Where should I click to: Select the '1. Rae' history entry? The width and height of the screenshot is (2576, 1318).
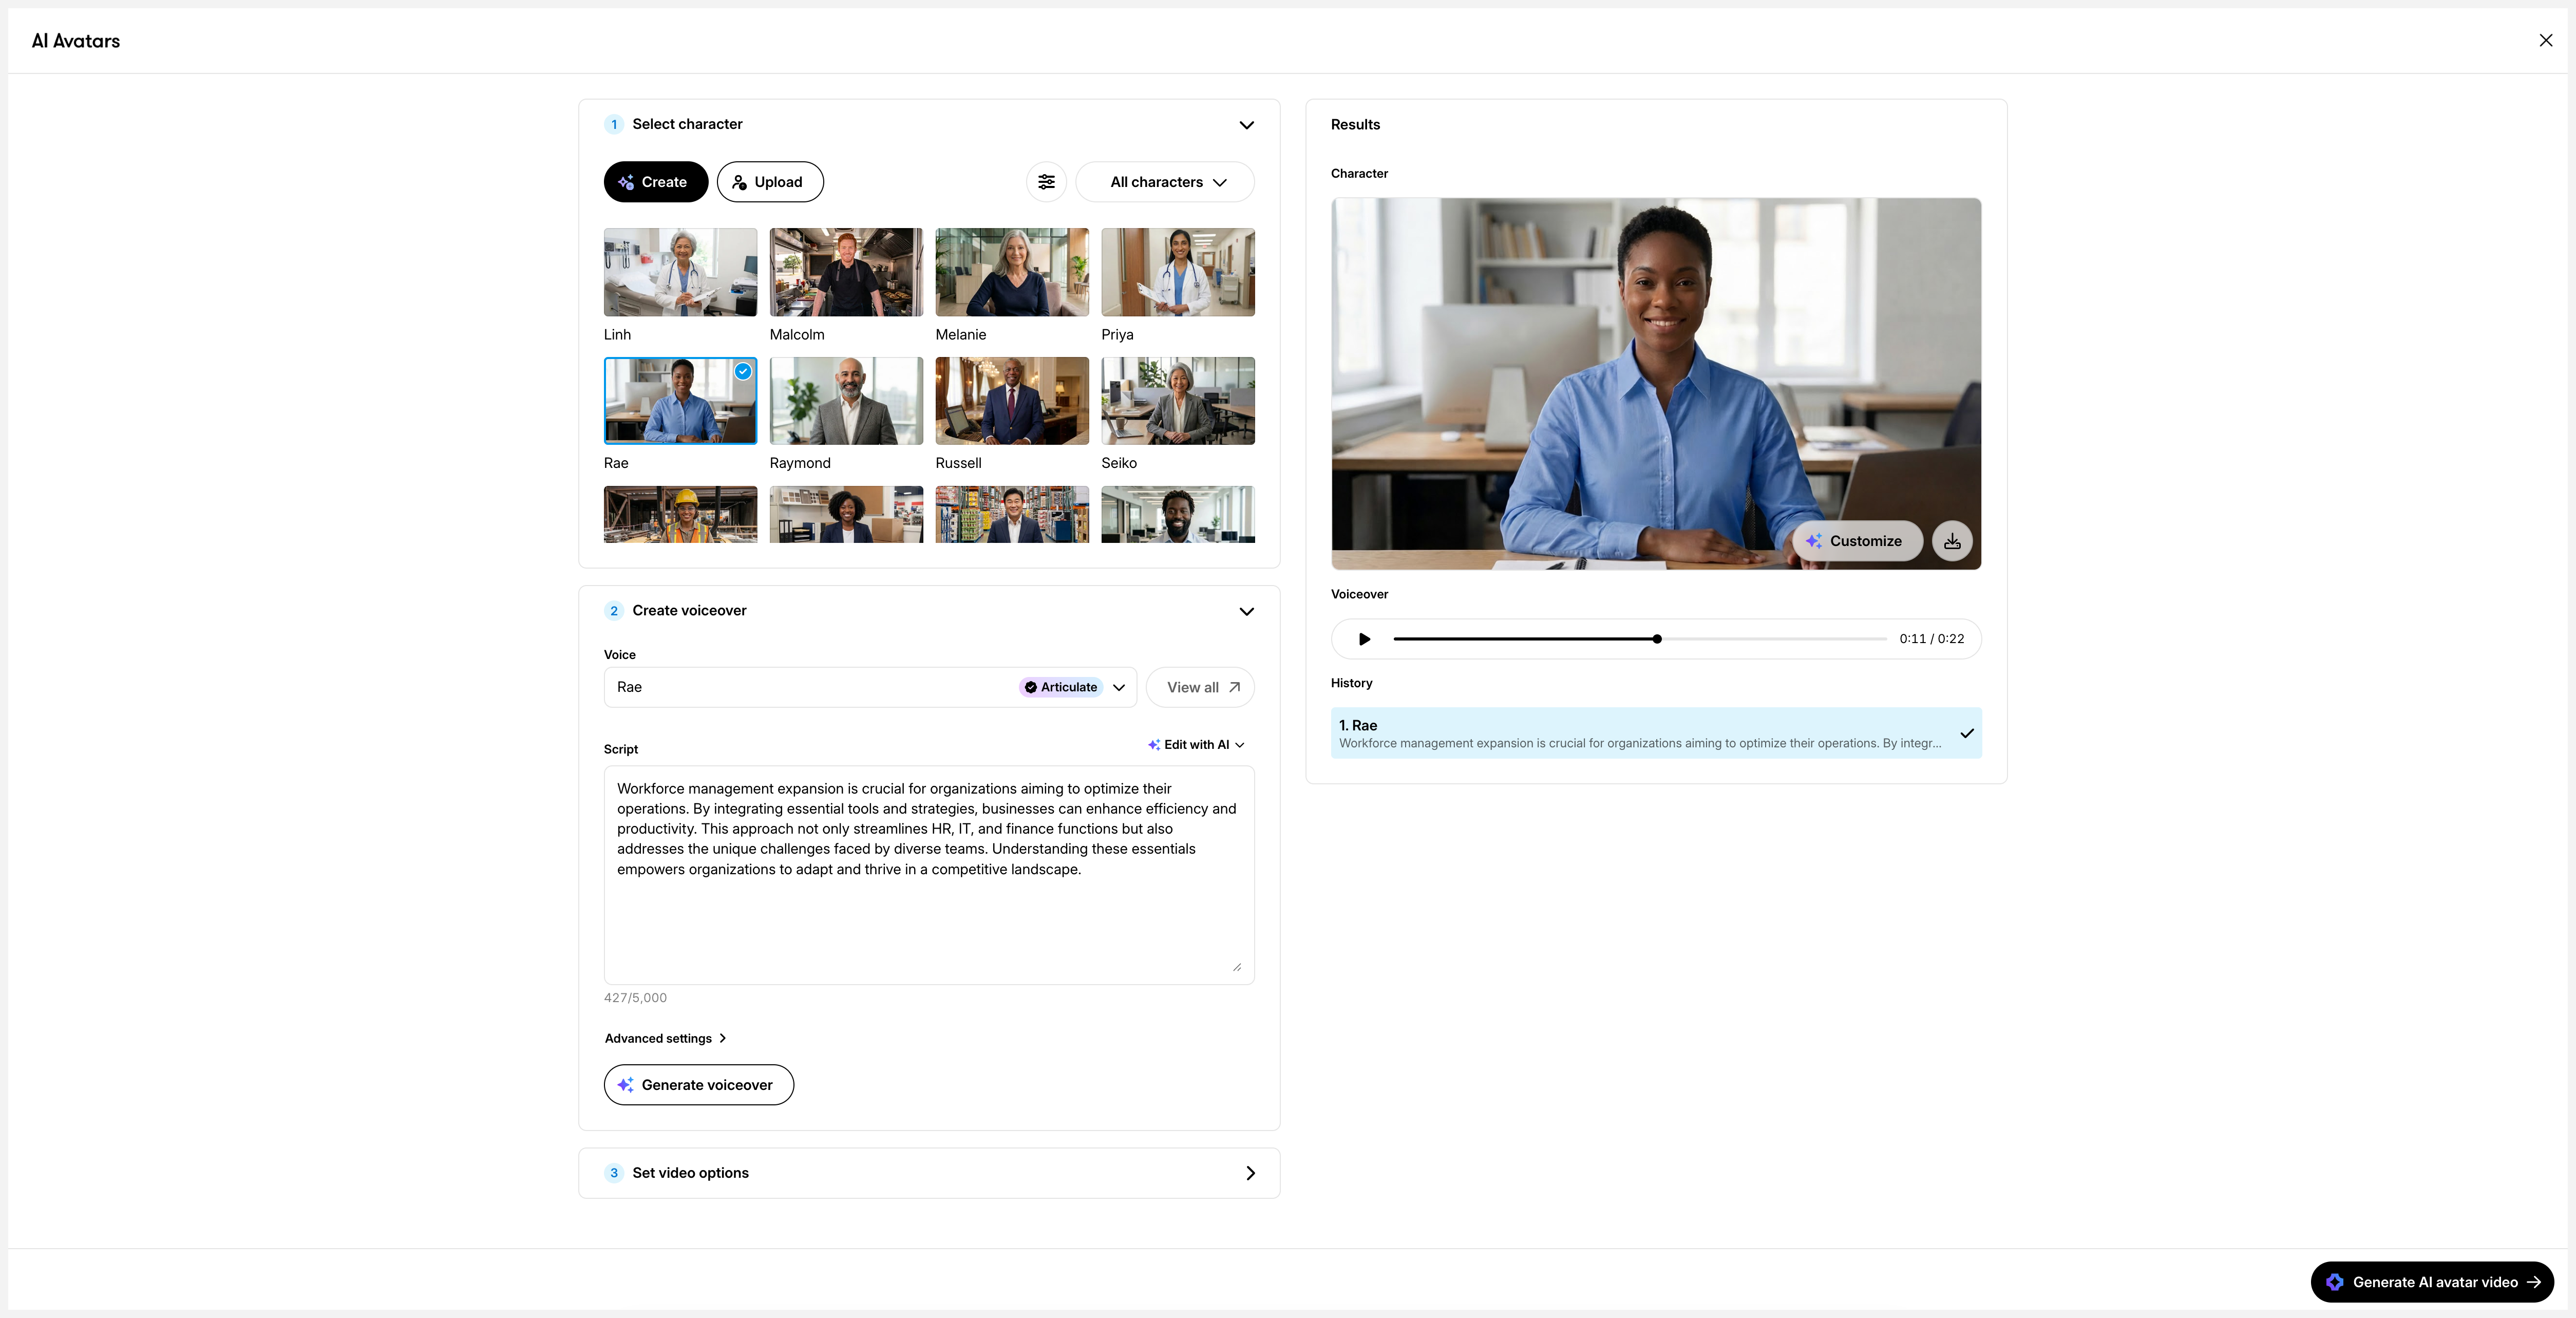[x=1656, y=733]
